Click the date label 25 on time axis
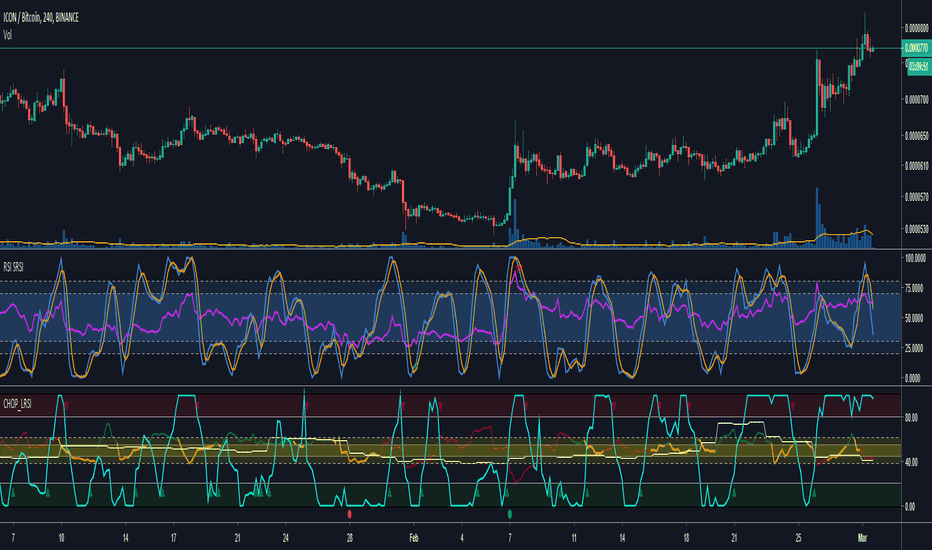The image size is (932, 550). click(x=798, y=538)
